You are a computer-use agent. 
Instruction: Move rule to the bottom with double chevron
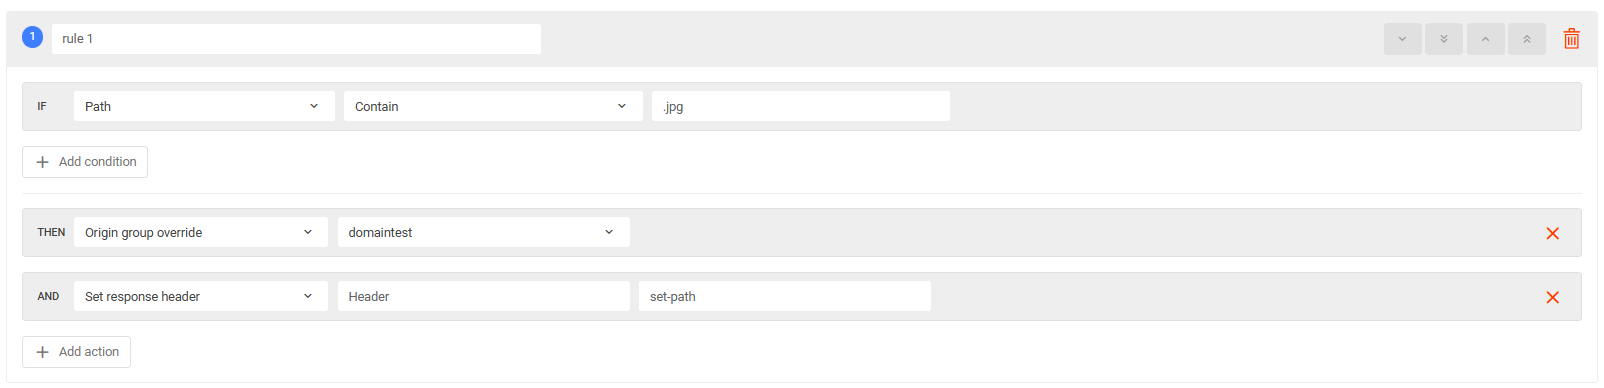coord(1444,39)
